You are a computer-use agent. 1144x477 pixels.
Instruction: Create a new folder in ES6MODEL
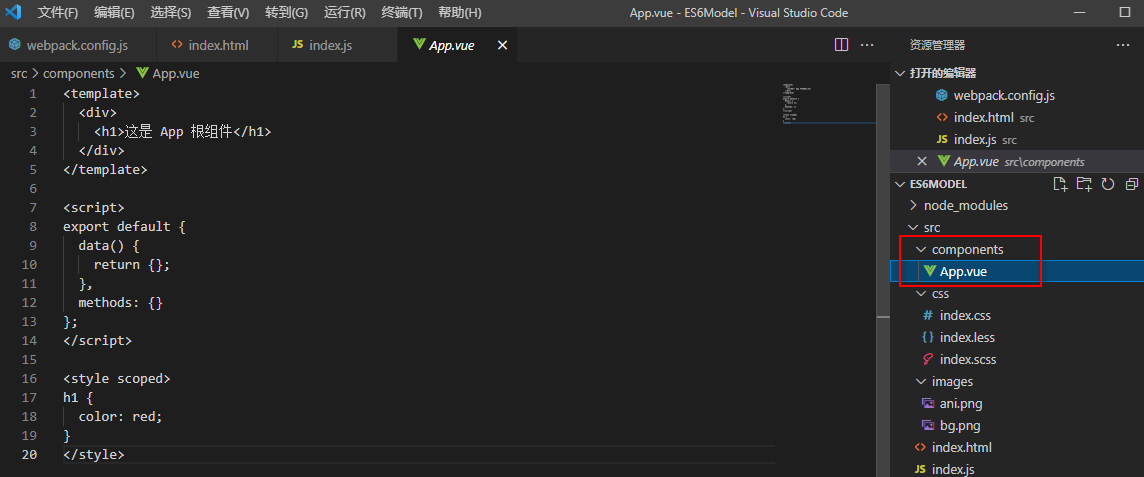(1084, 184)
